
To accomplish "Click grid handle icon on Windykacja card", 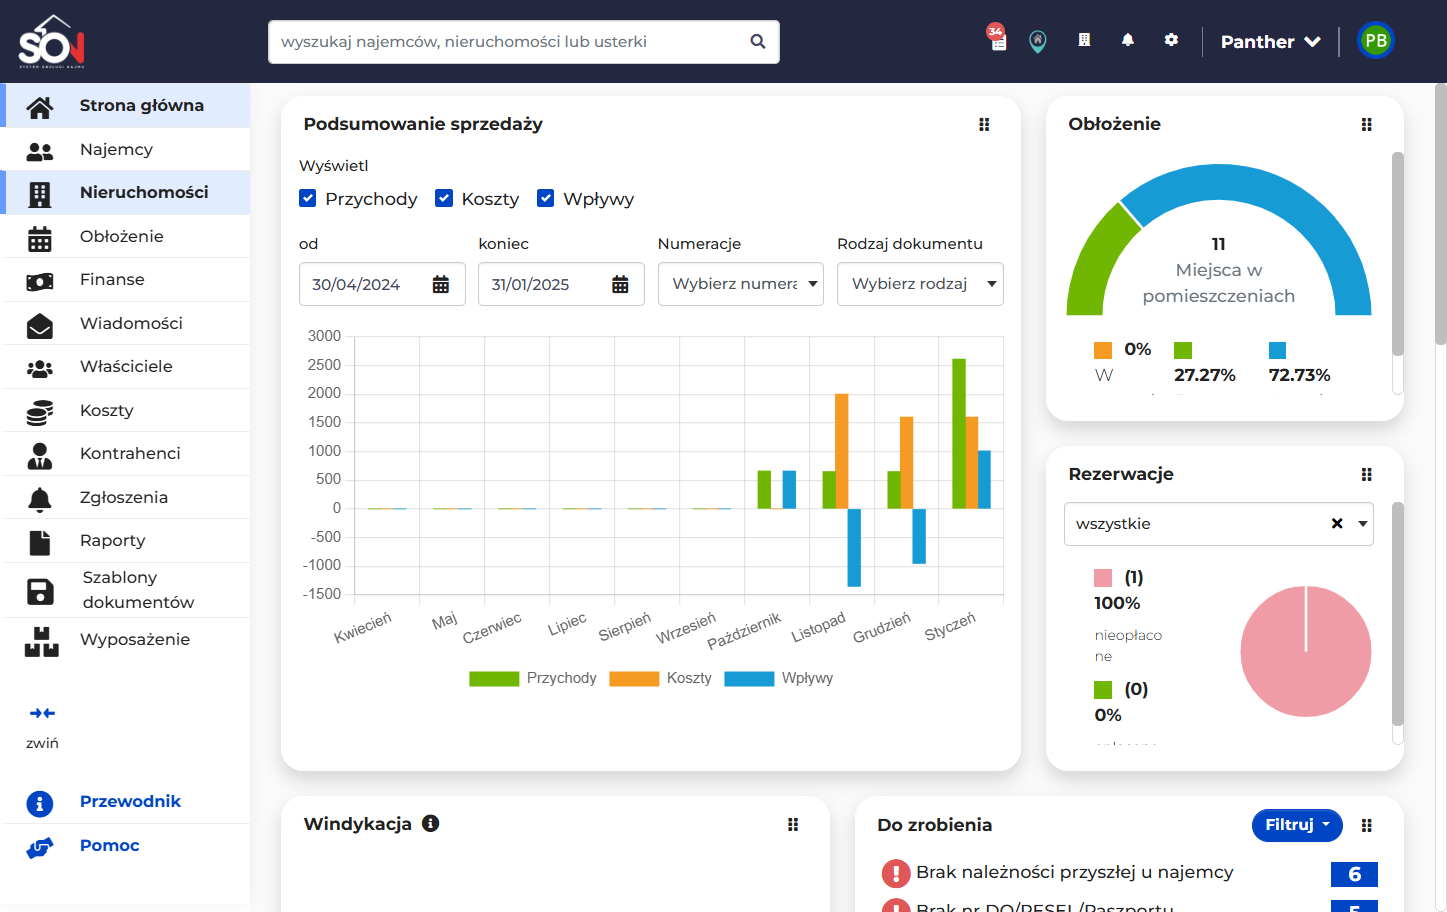I will [x=793, y=825].
